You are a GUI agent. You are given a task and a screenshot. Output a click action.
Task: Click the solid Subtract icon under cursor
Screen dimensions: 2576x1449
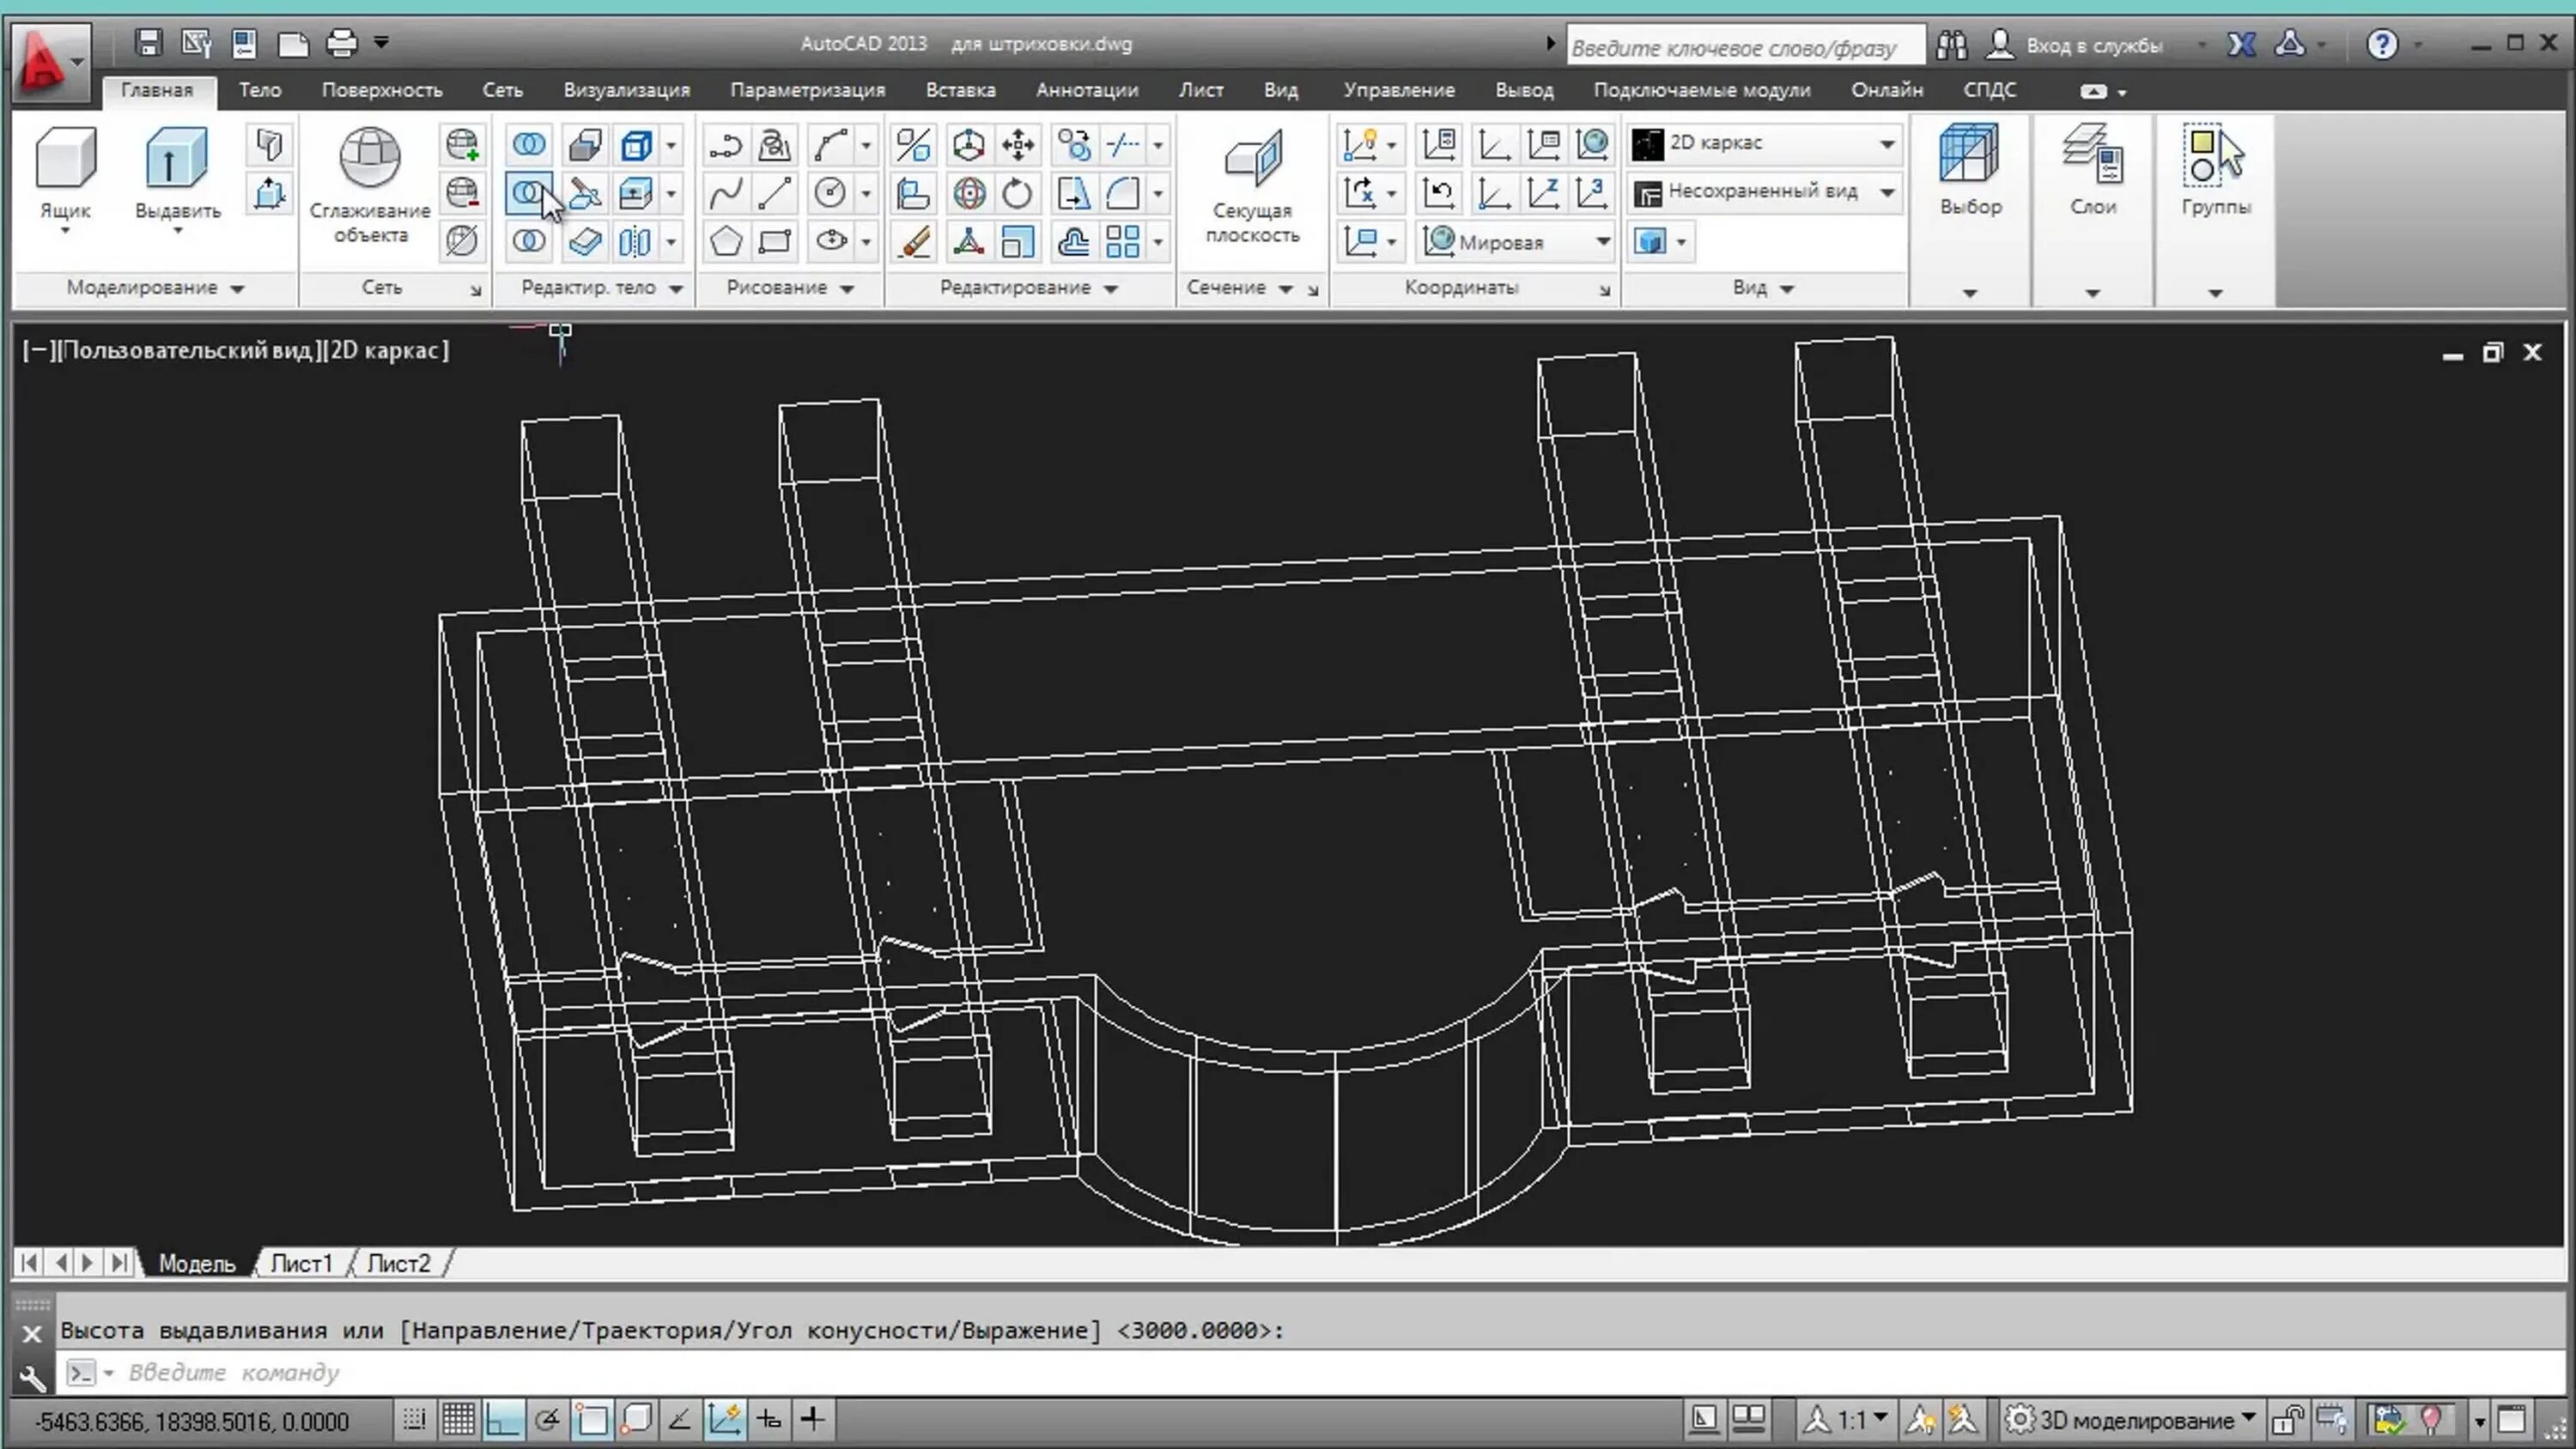click(528, 192)
